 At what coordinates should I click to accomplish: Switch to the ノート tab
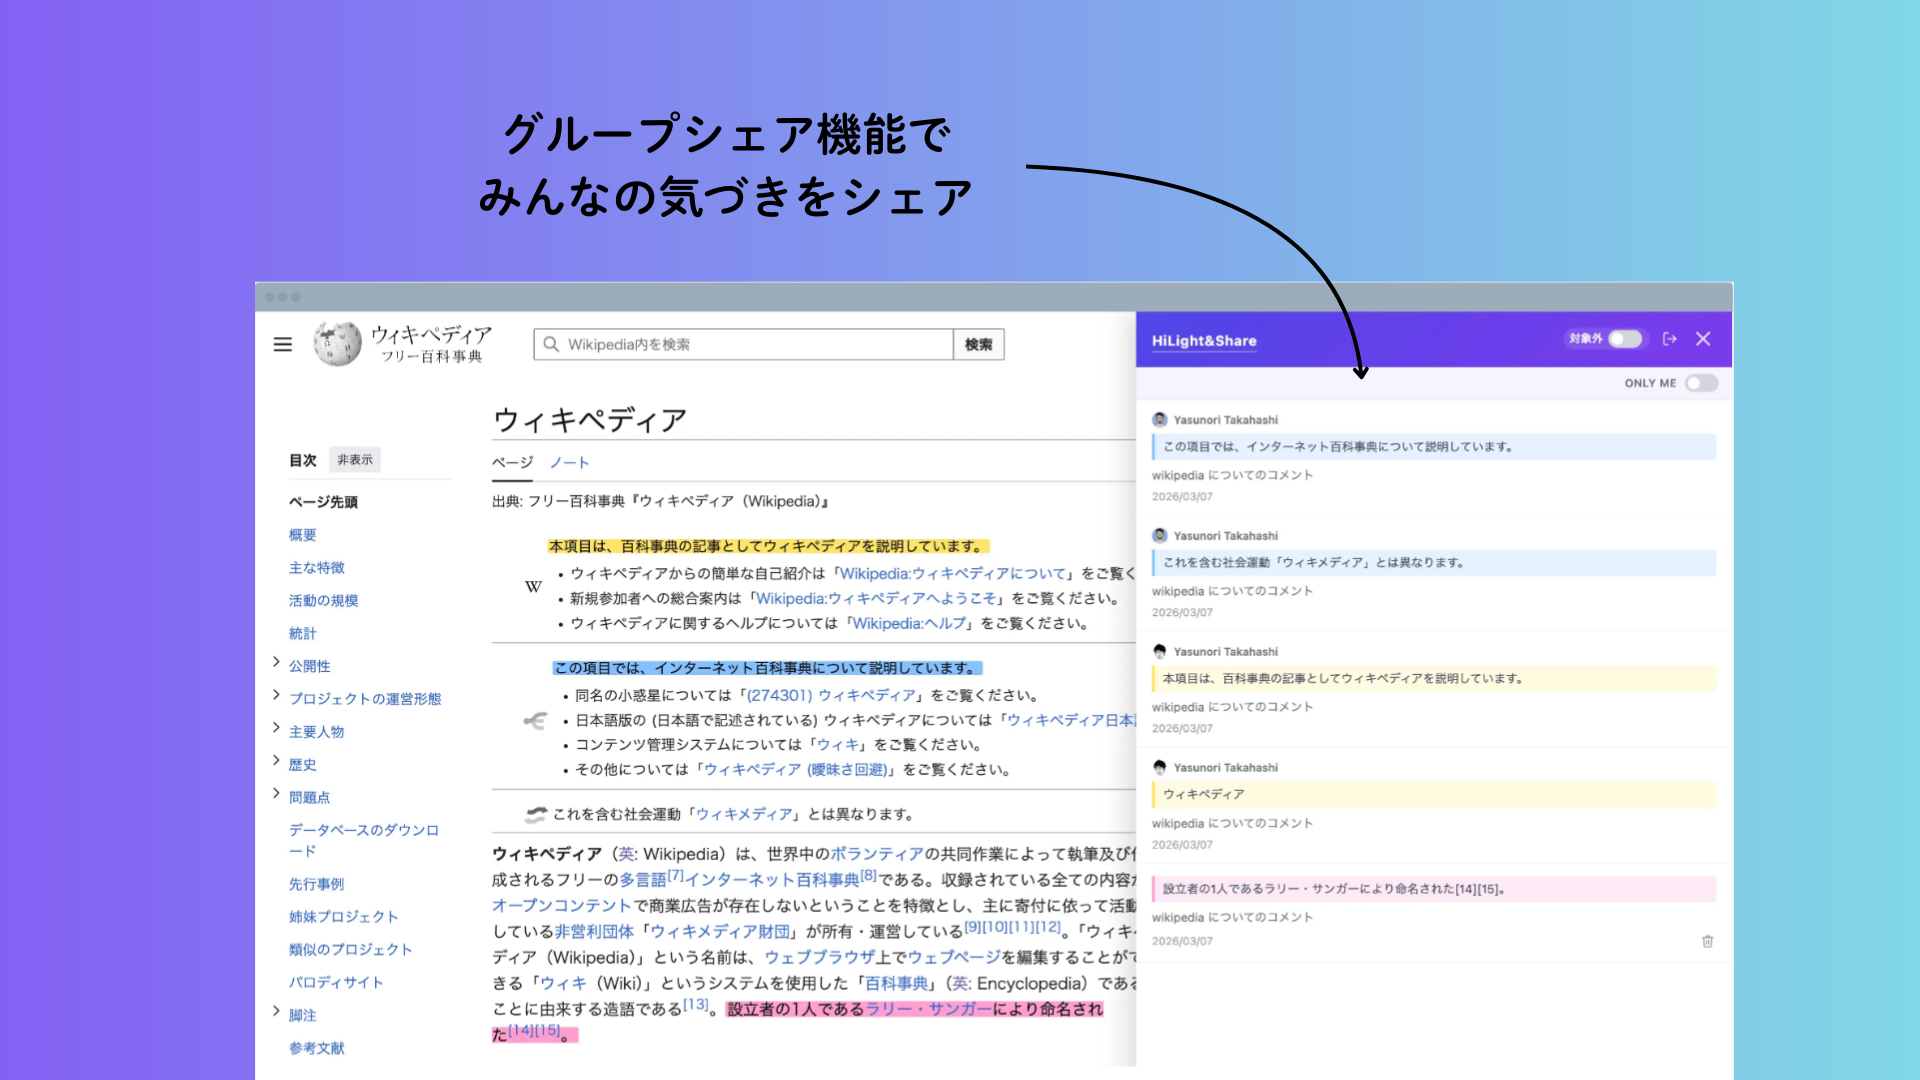pos(569,462)
